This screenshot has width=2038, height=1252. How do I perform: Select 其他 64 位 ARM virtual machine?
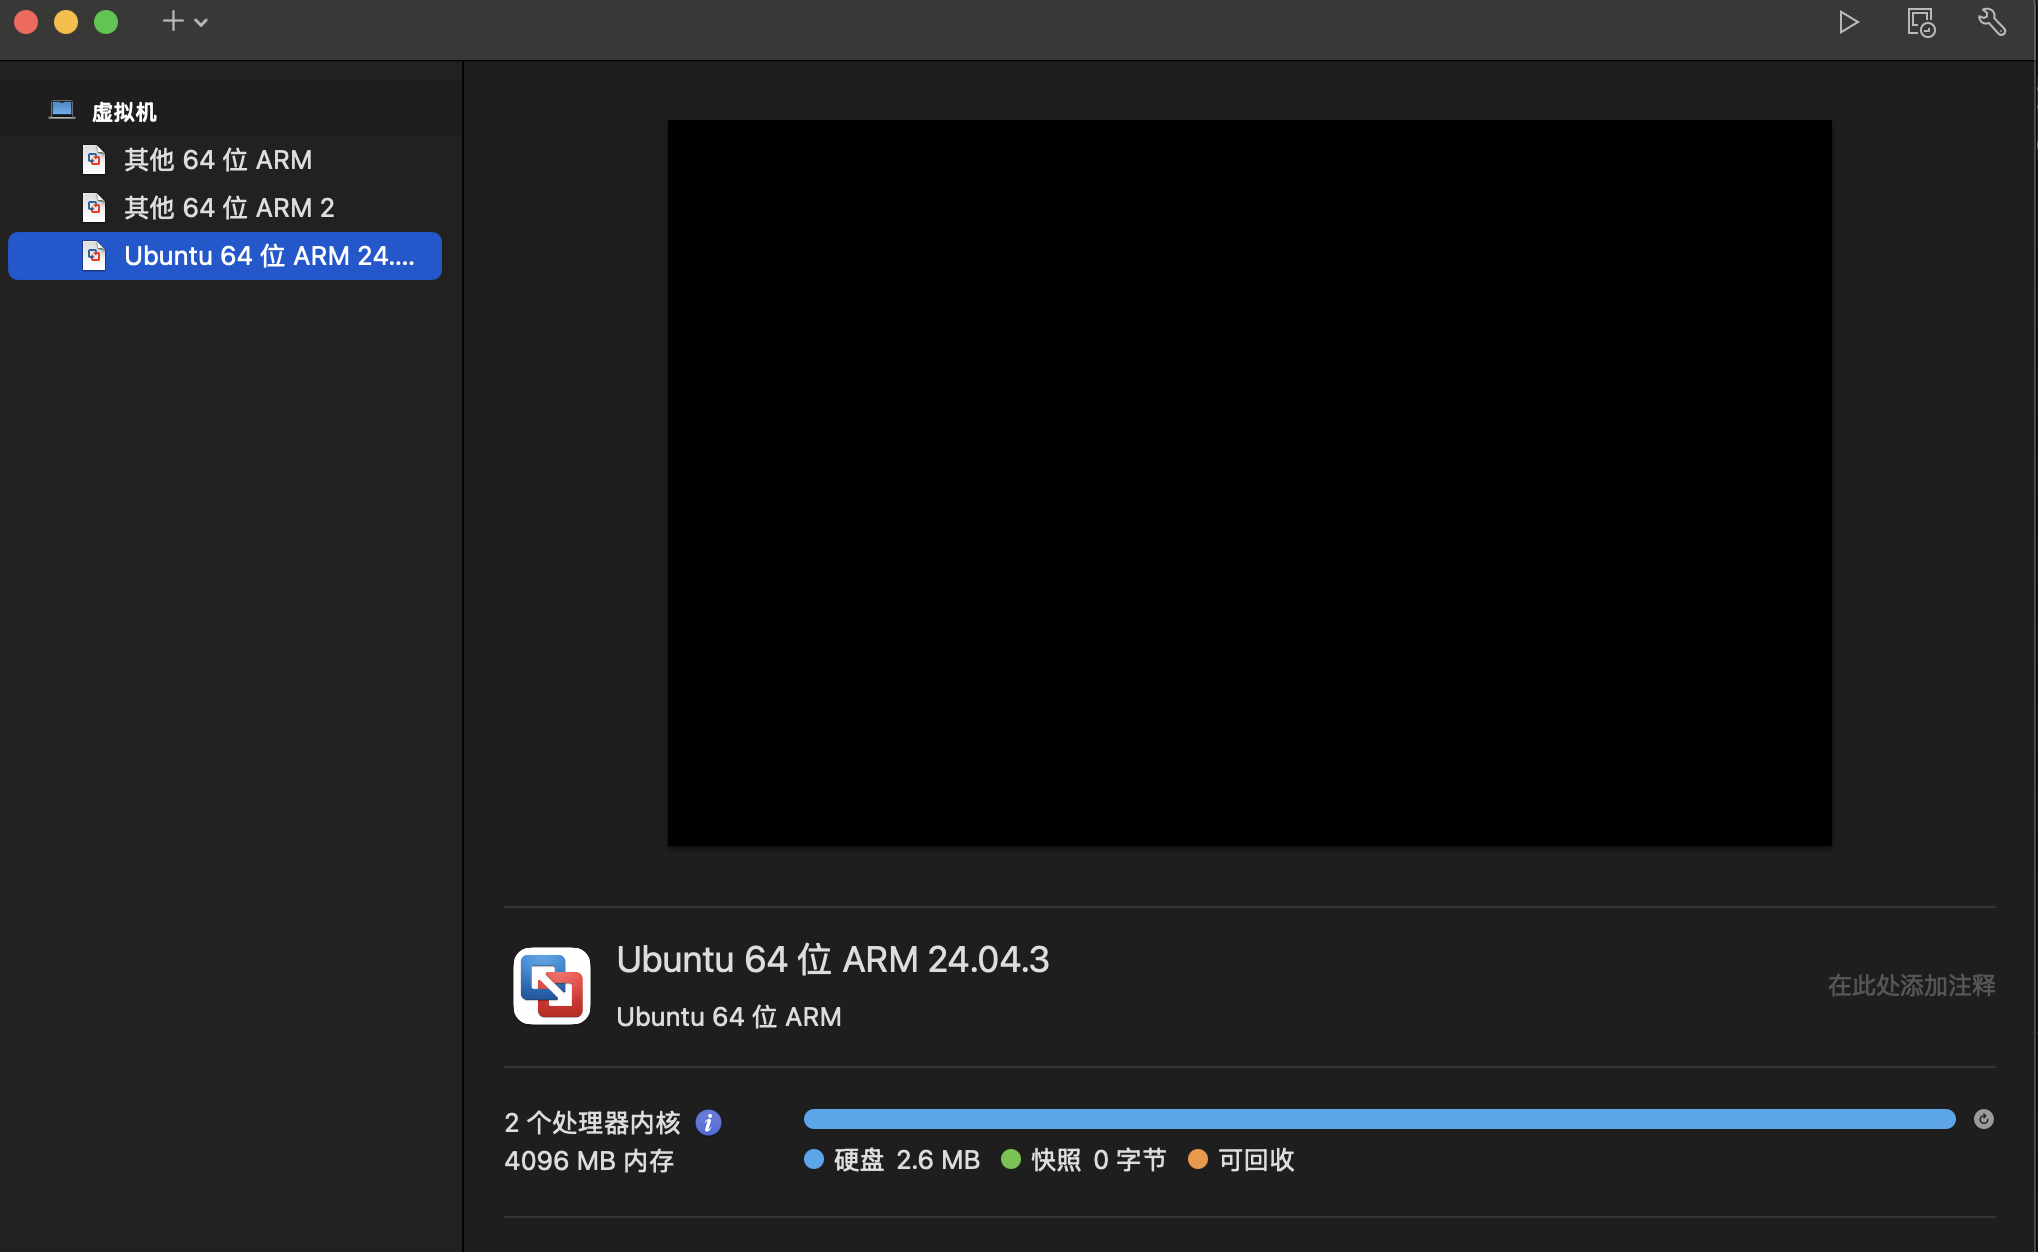[x=218, y=160]
